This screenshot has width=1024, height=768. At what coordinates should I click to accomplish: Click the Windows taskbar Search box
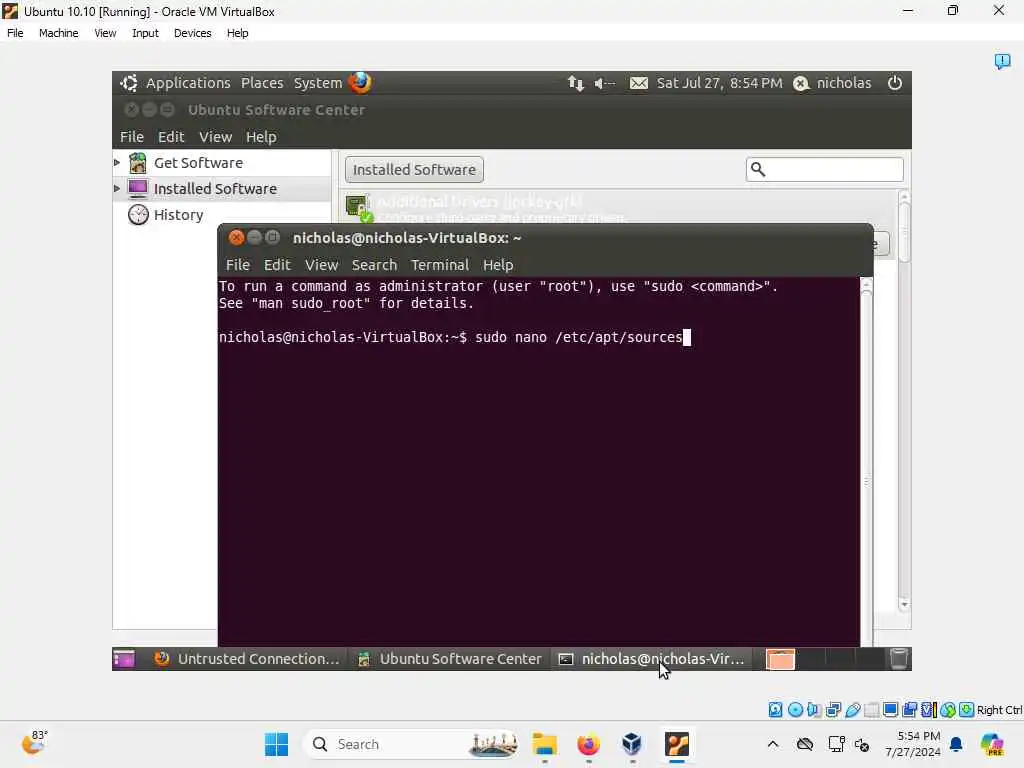click(x=411, y=744)
